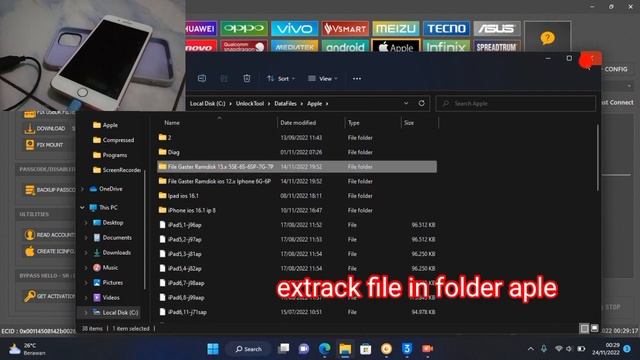Viewport: 640px width, 360px height.
Task: Click DOWNLOAD in UnlockTool sidebar
Action: click(45, 129)
